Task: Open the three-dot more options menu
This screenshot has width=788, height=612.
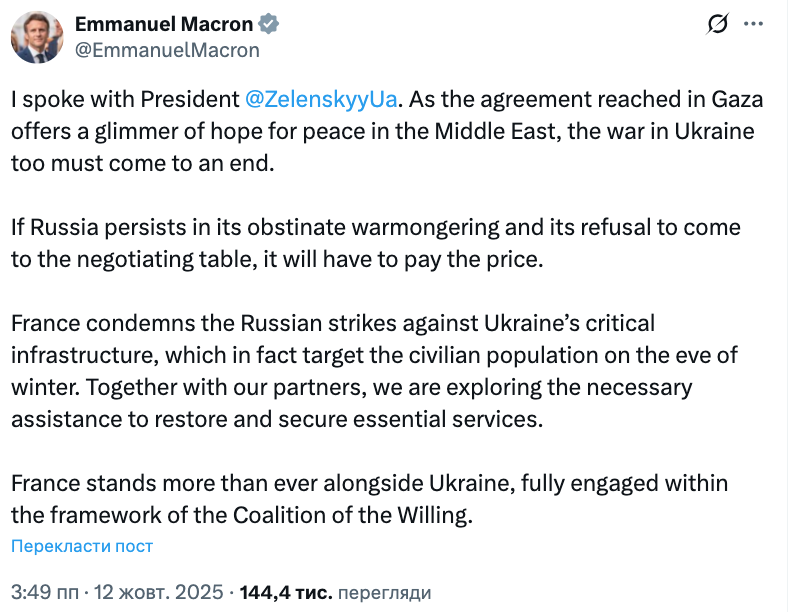Action: click(x=764, y=24)
